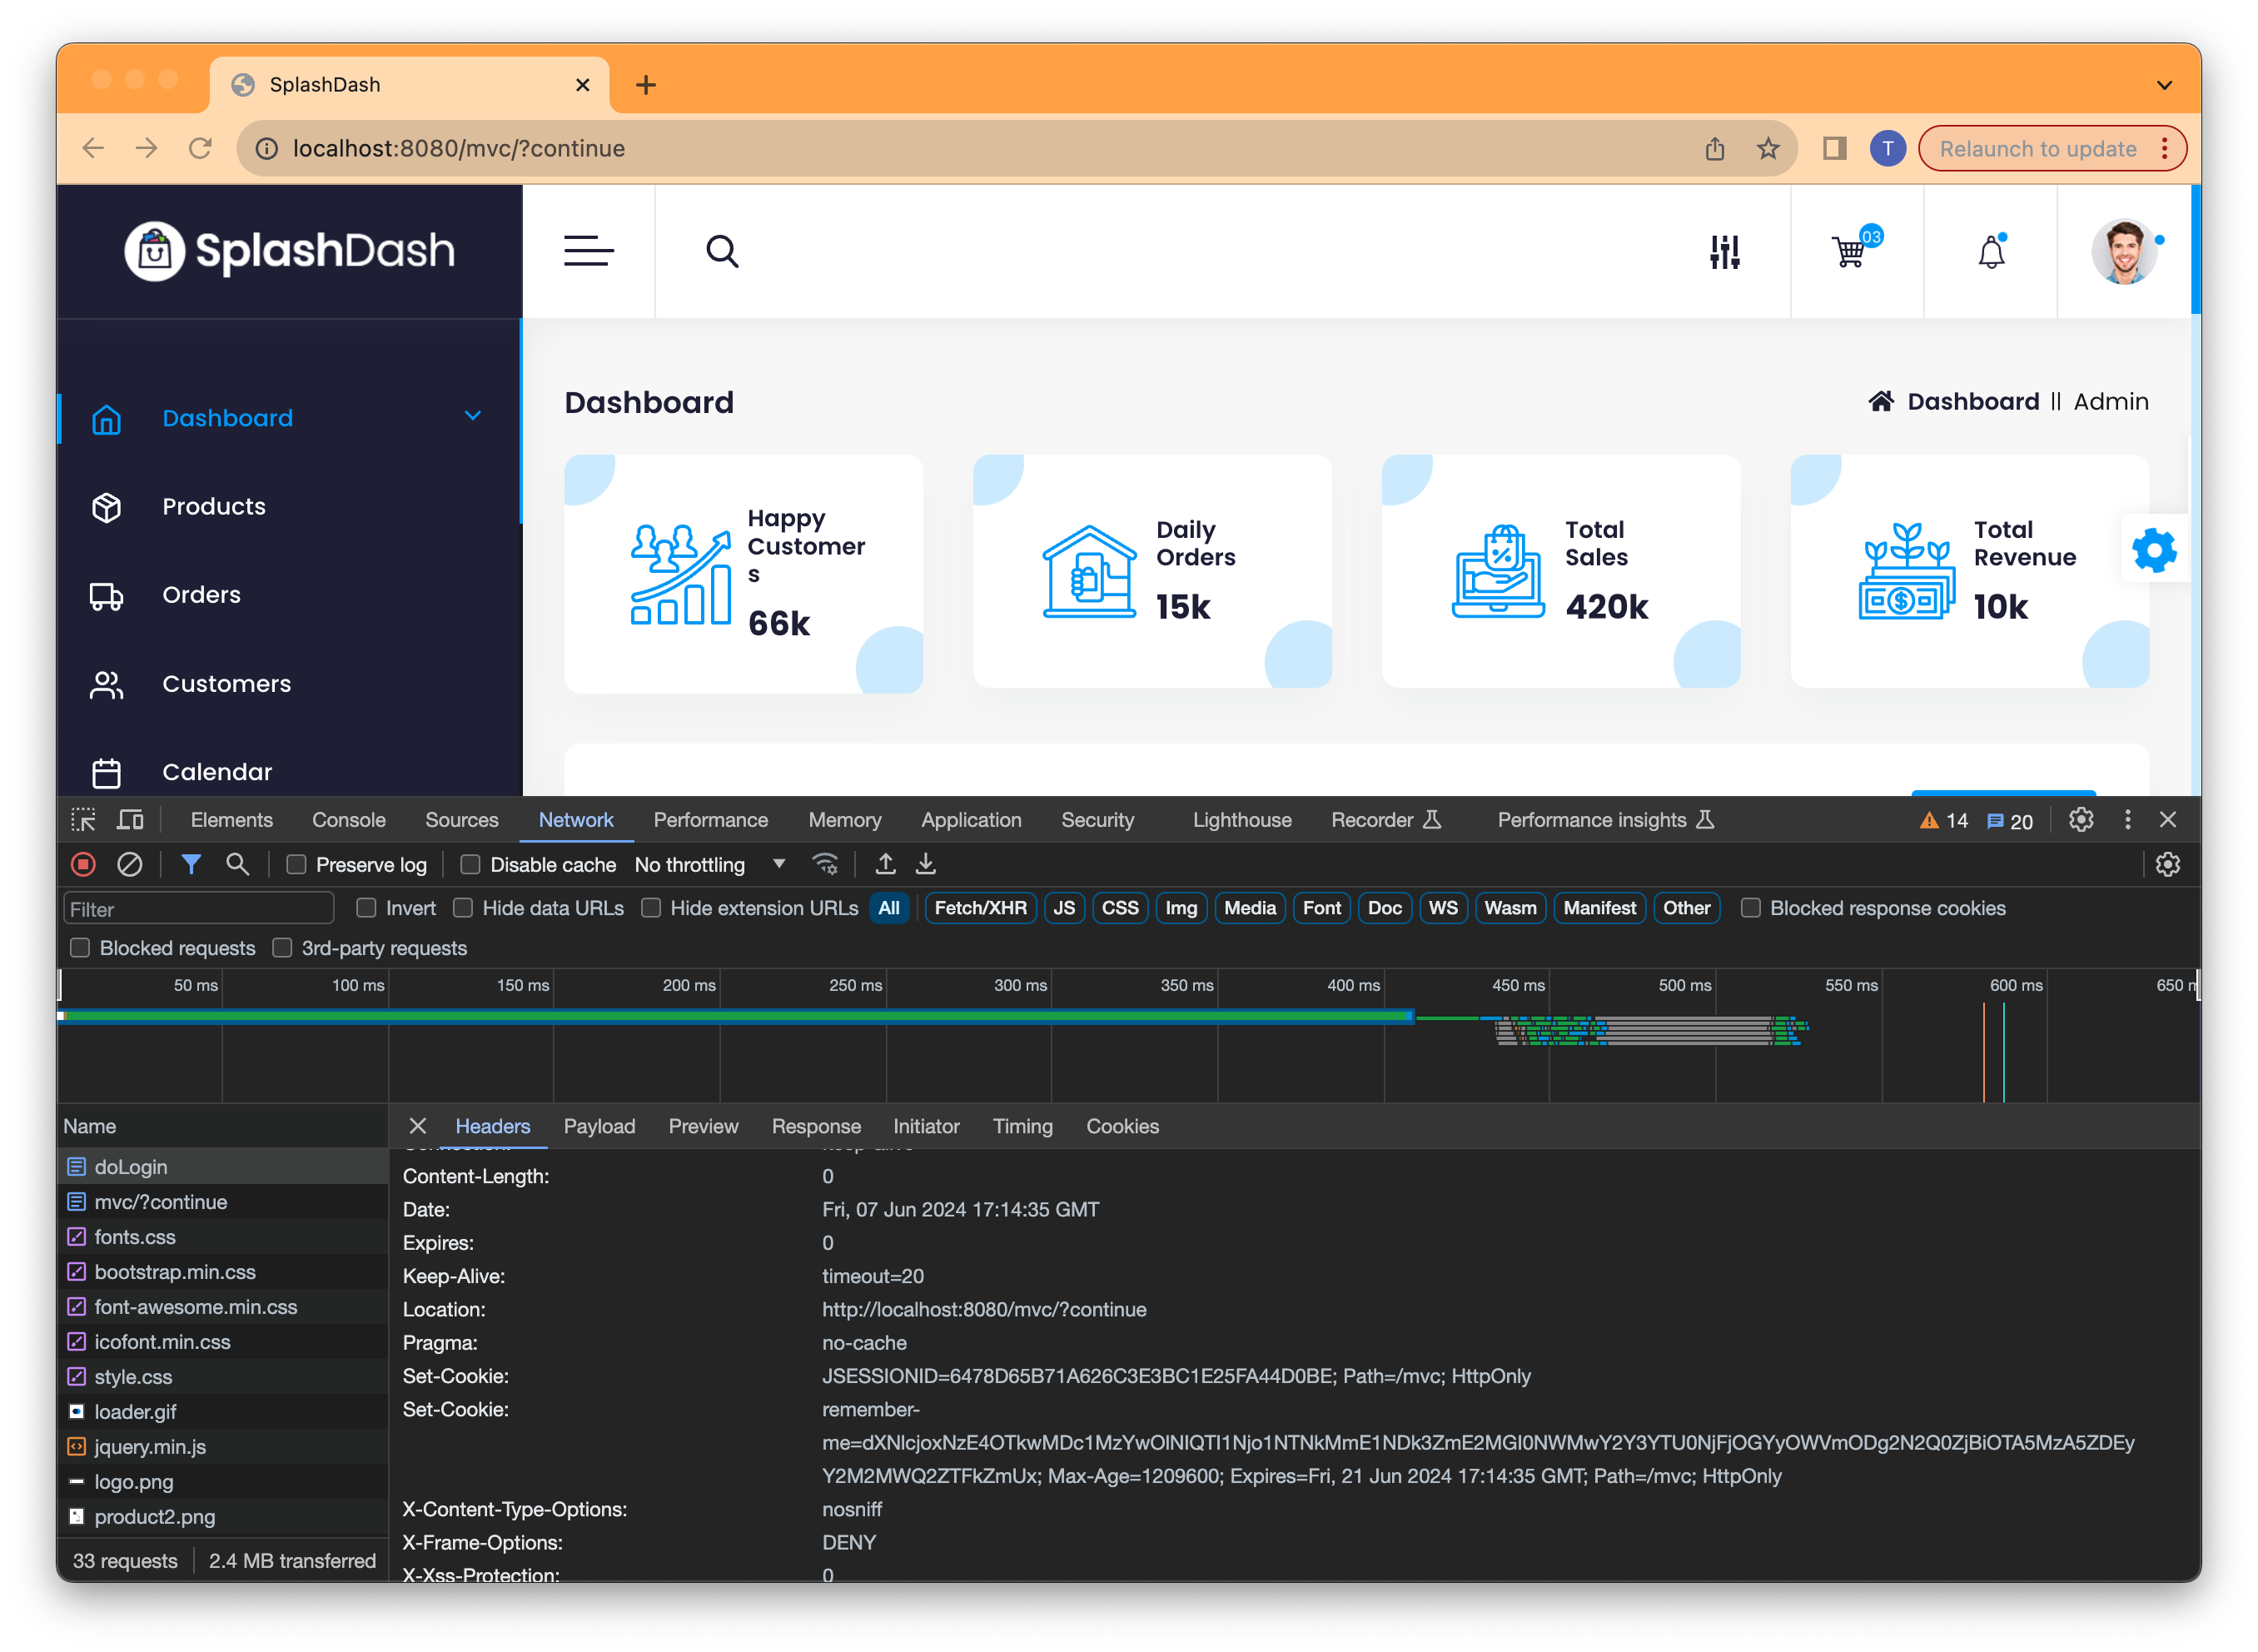Toggle the device toolbar icon in DevTools

click(130, 820)
